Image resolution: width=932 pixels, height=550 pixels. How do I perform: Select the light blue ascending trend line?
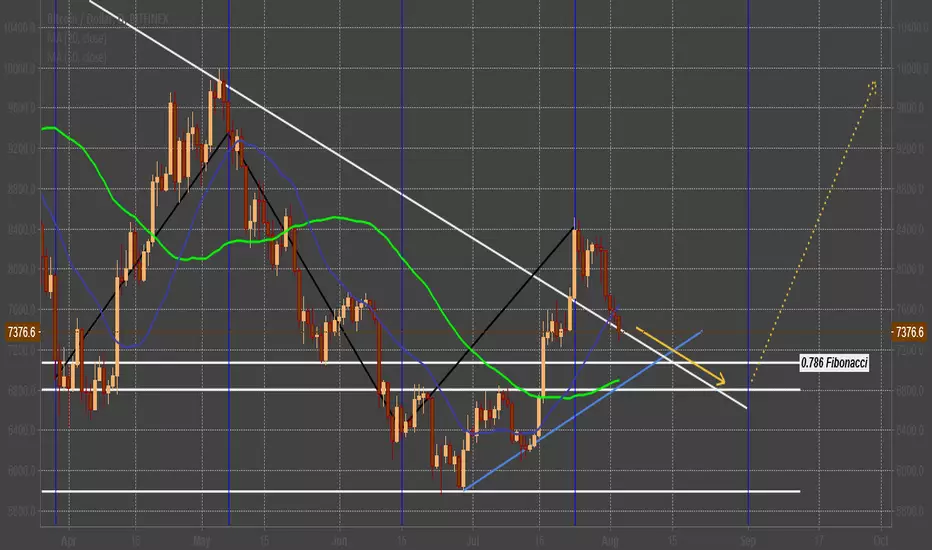click(582, 410)
